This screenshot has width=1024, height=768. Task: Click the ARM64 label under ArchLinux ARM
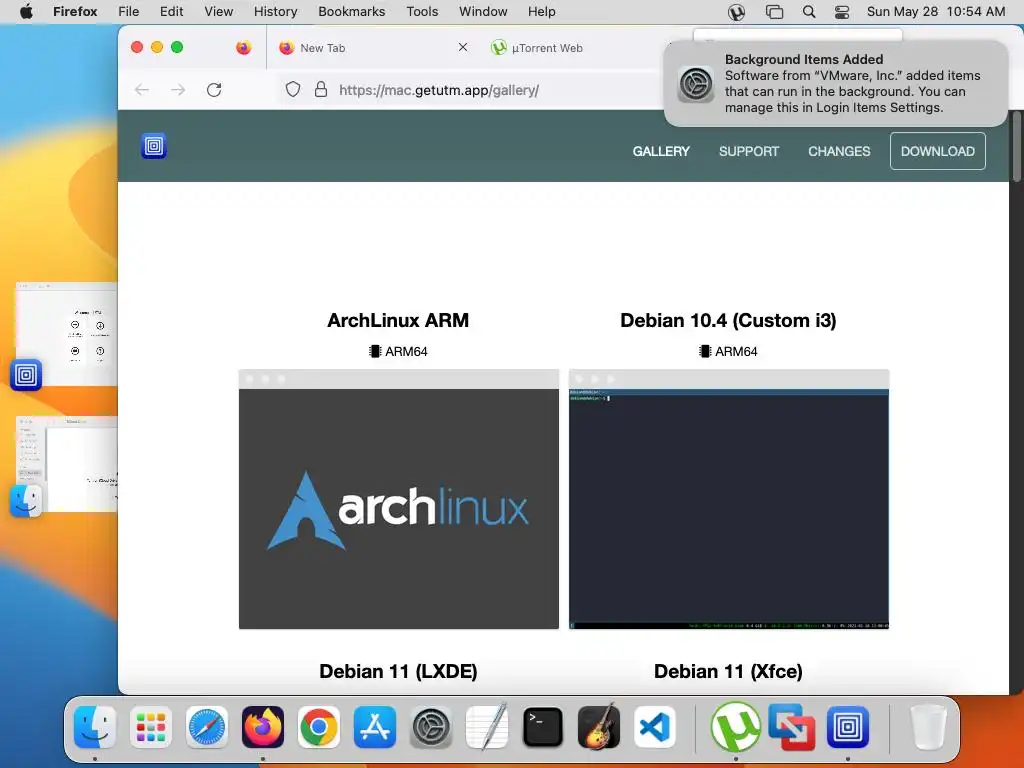(x=398, y=351)
